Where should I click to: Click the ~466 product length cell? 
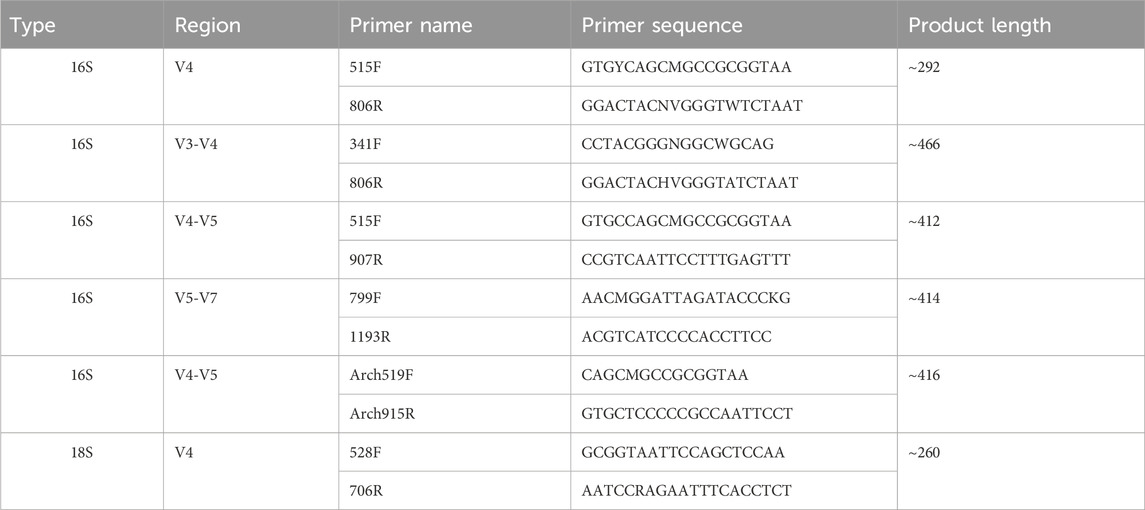pyautogui.click(x=1021, y=164)
